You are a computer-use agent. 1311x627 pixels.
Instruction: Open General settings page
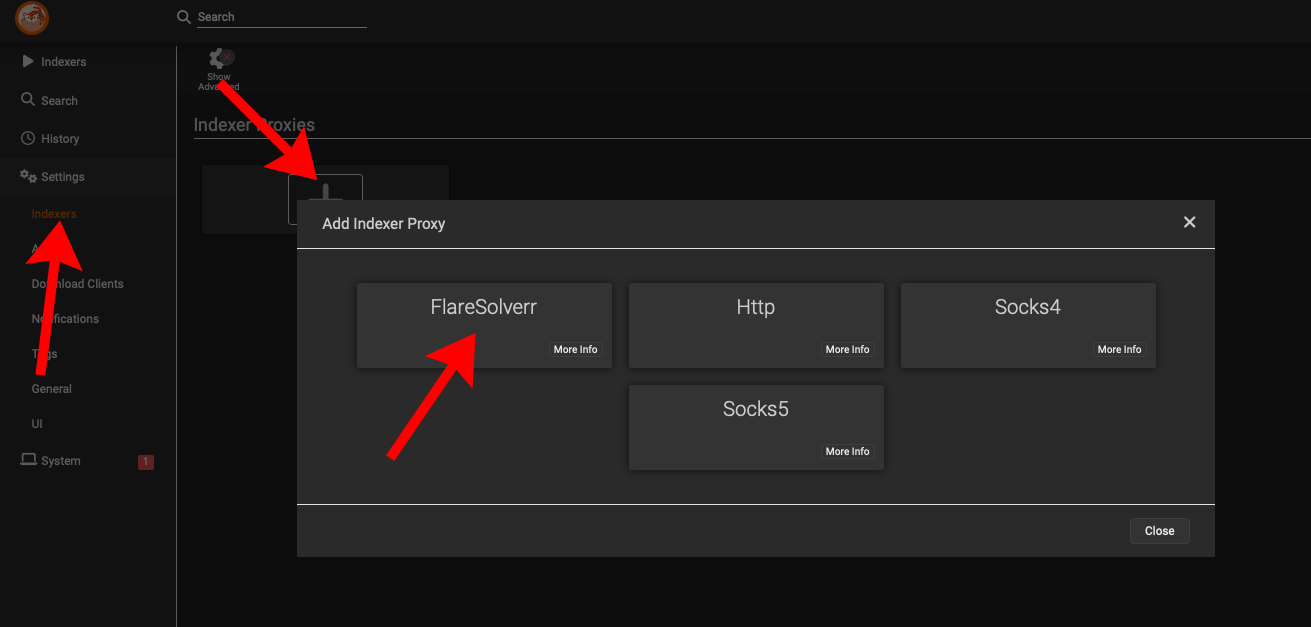[x=52, y=389]
